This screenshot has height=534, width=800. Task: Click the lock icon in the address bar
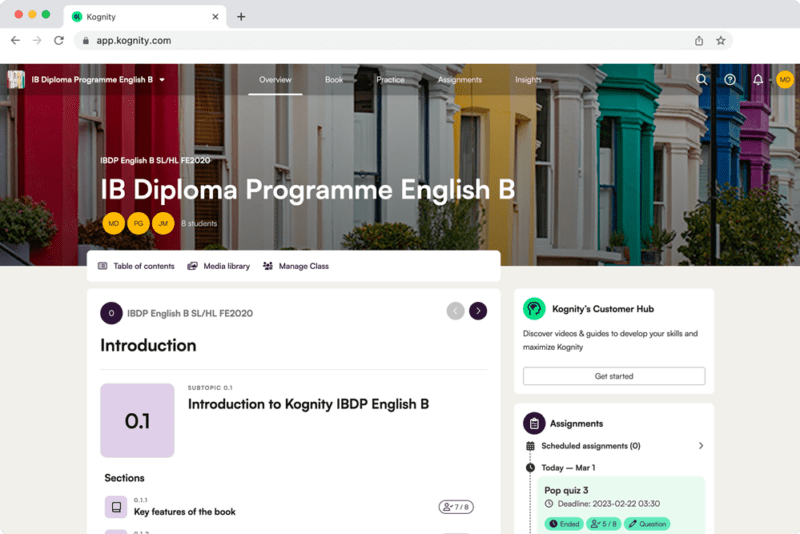tap(86, 41)
